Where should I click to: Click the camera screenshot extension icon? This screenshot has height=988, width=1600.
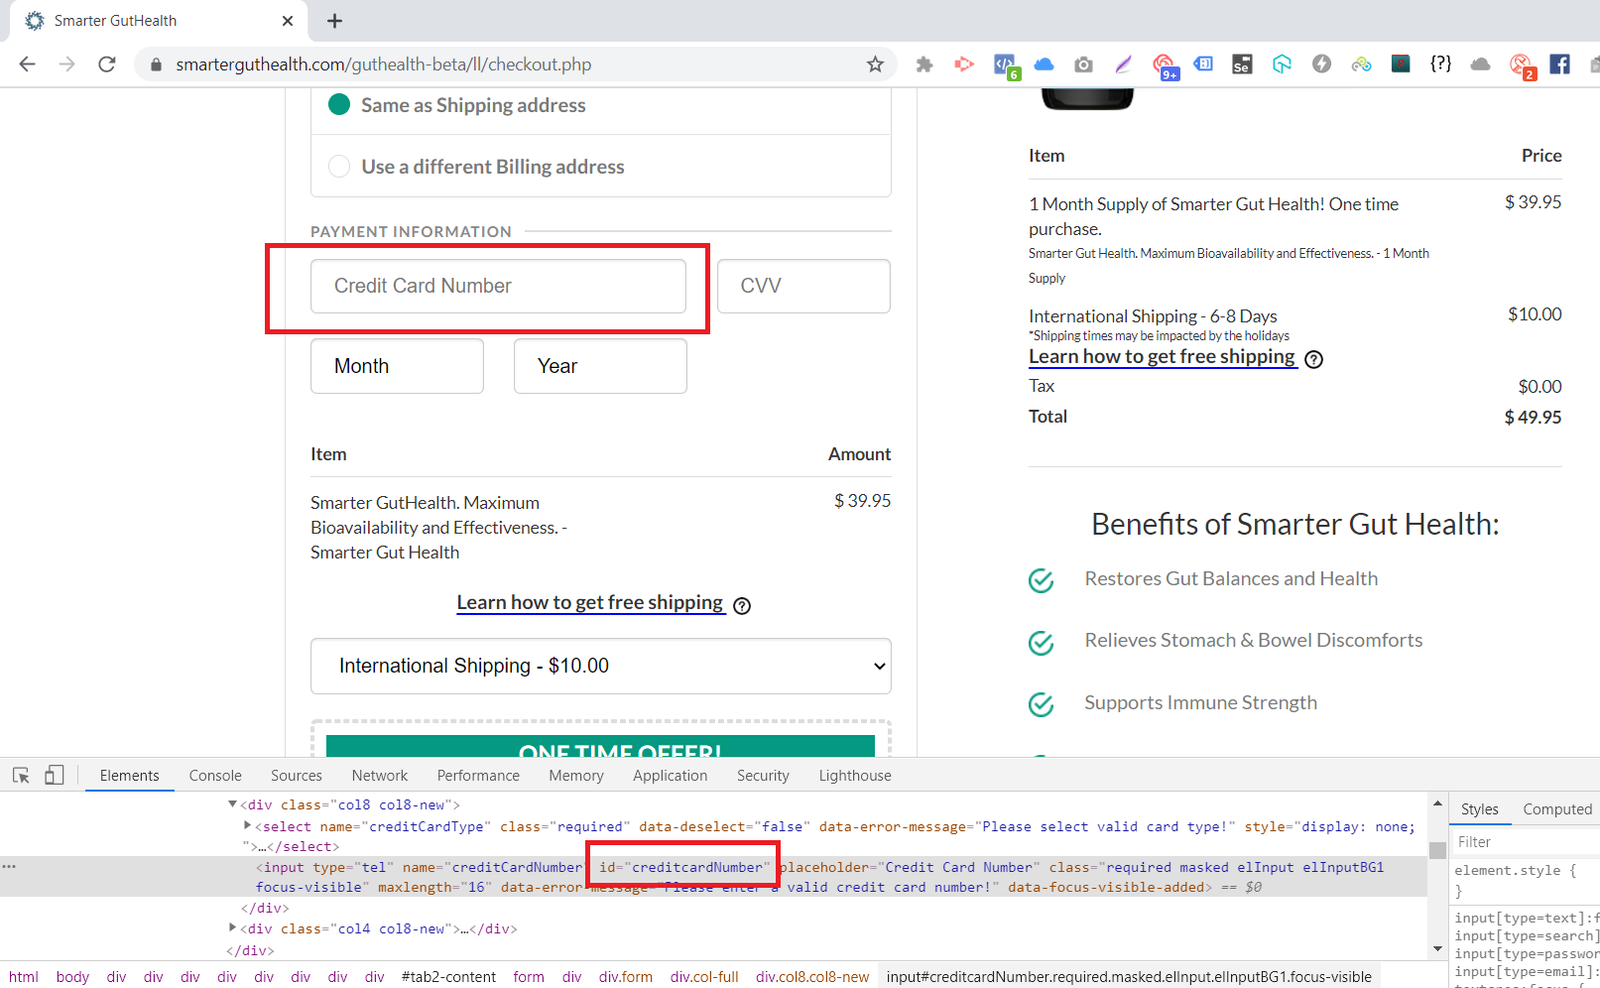tap(1083, 64)
